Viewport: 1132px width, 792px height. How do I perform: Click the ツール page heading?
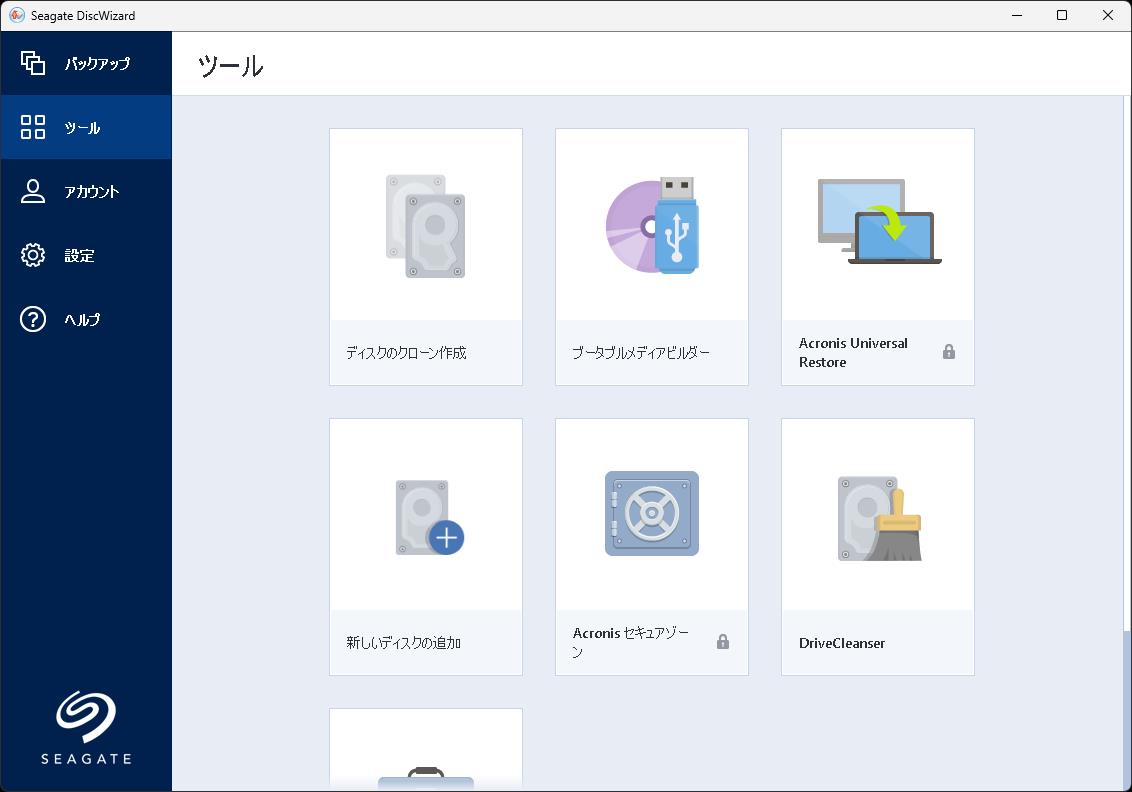230,65
